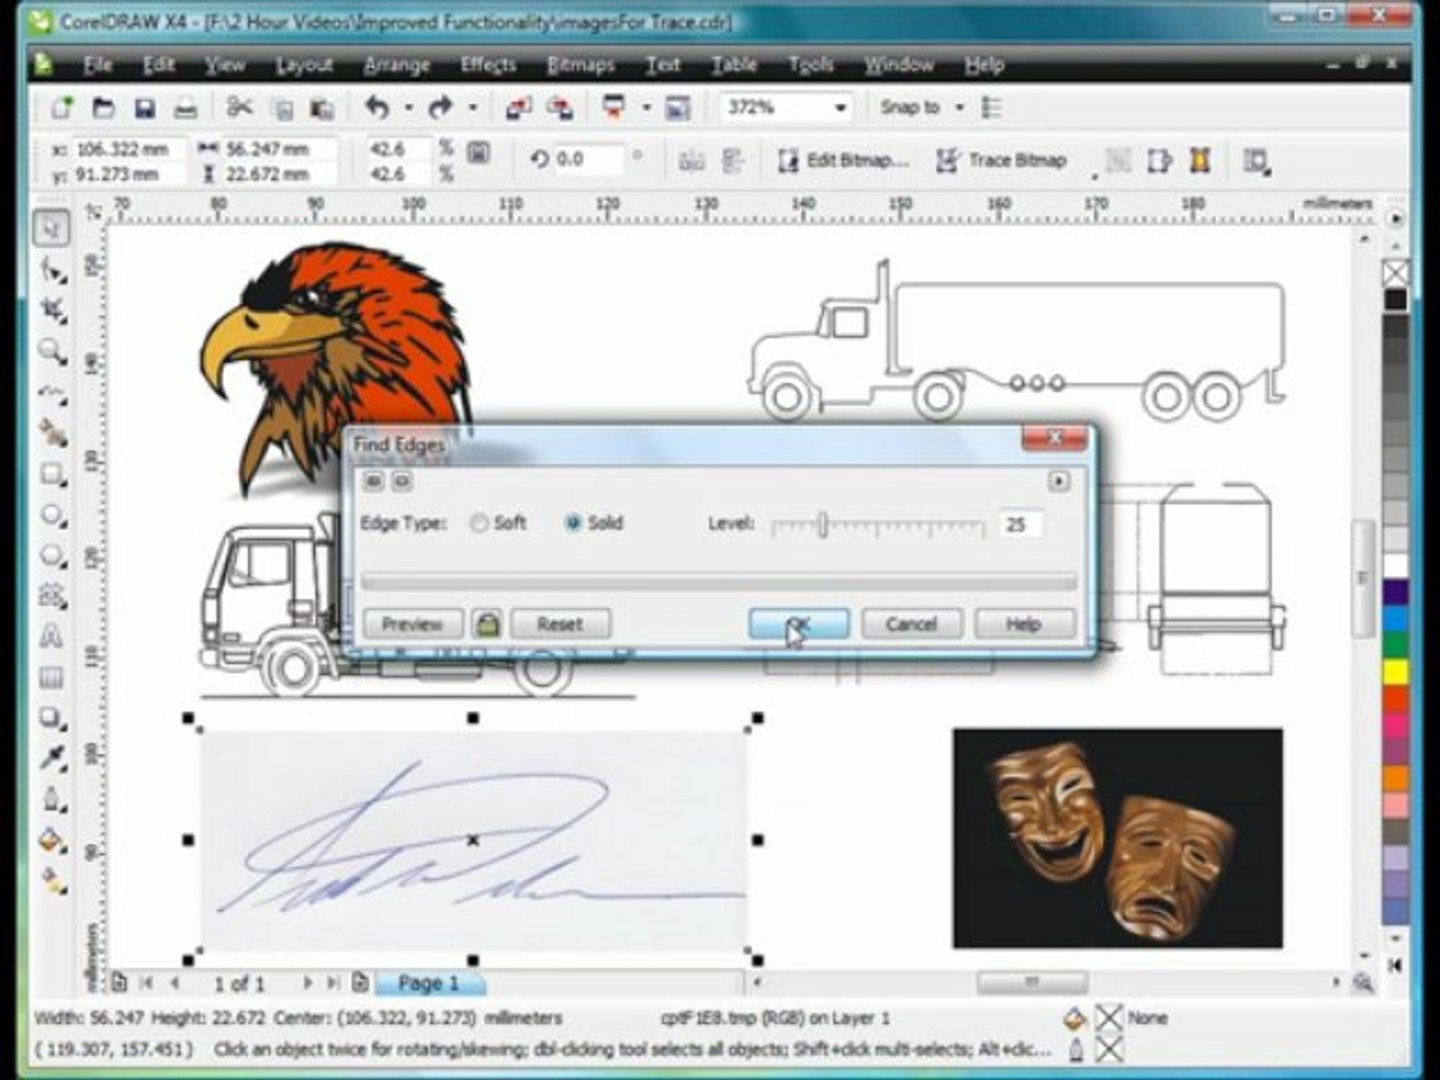Click the Export icon in the standard toolbar
The image size is (1440, 1080).
(x=560, y=107)
